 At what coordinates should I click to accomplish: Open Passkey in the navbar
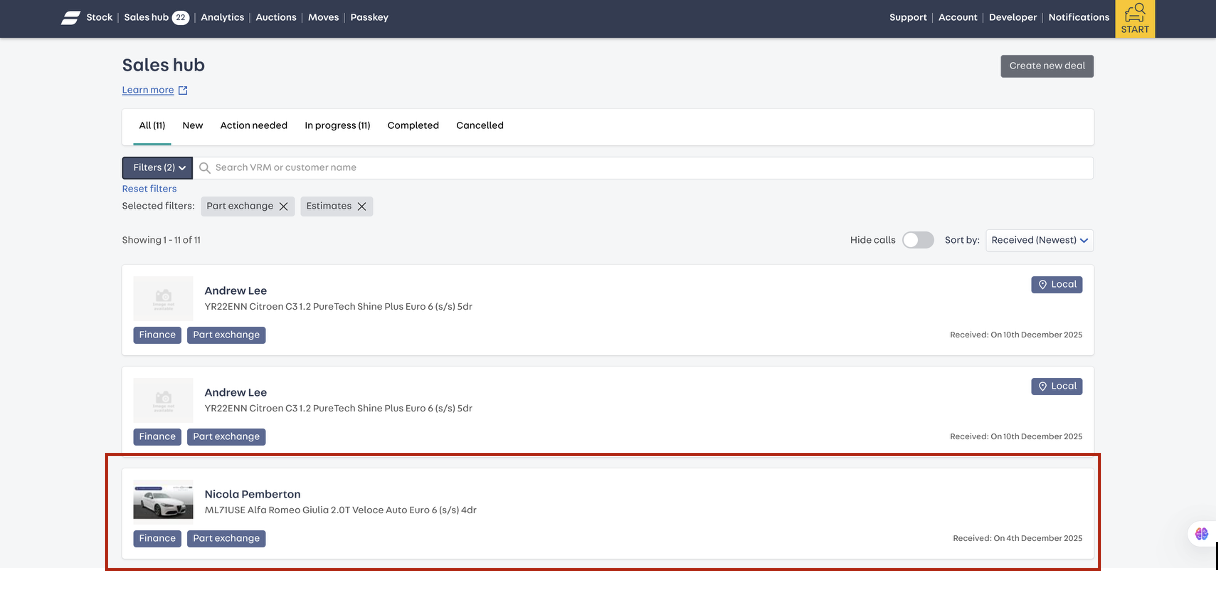click(x=369, y=18)
